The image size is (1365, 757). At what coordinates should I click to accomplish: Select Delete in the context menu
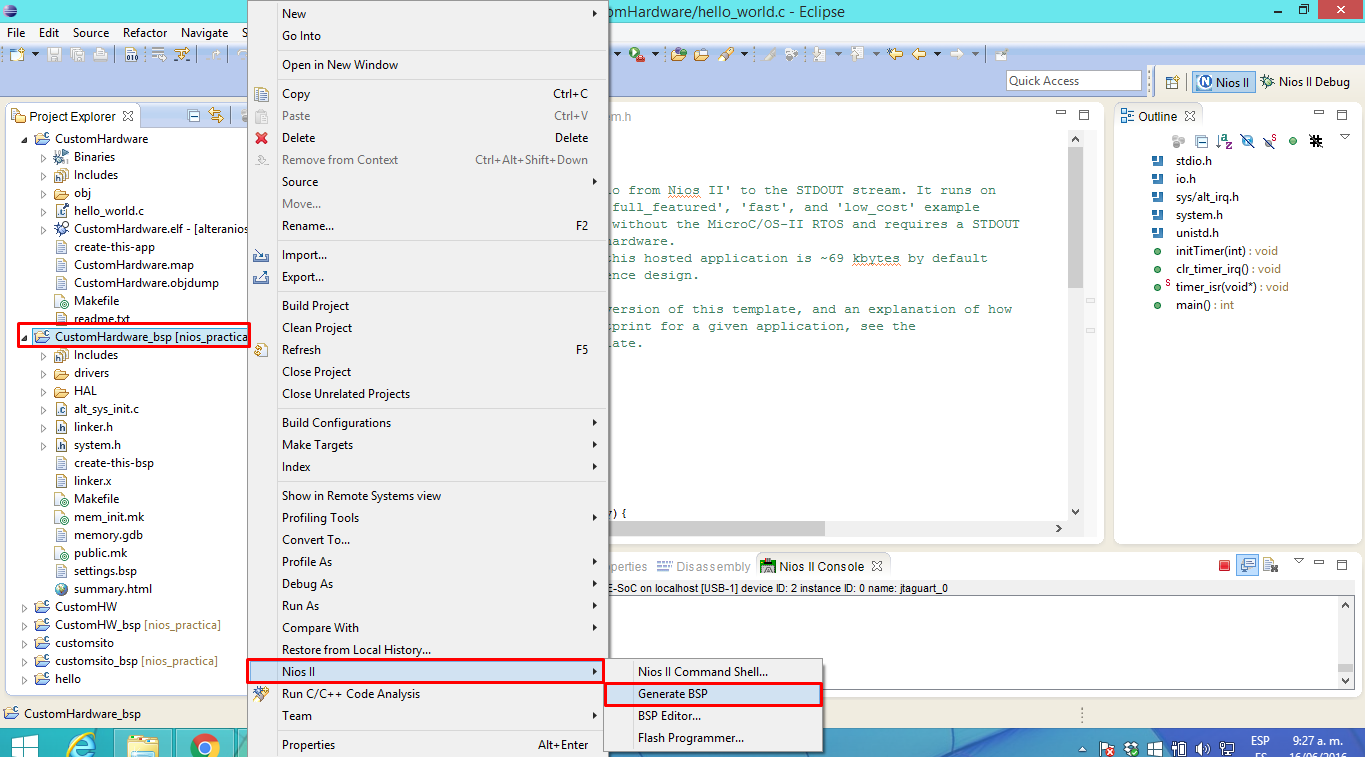point(427,138)
